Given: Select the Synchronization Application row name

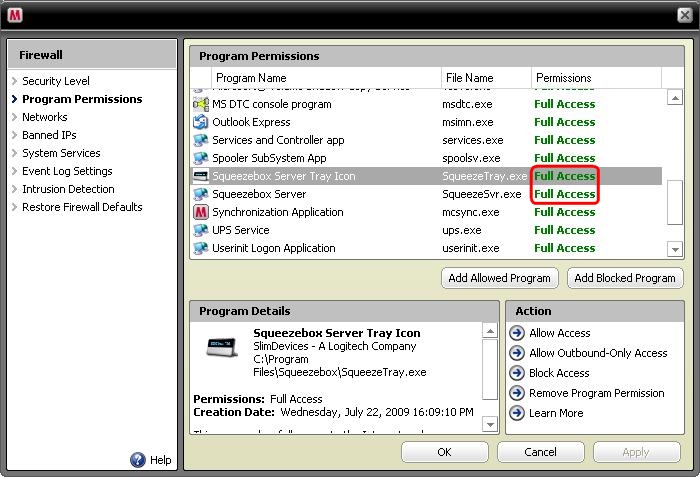Looking at the screenshot, I should point(278,212).
